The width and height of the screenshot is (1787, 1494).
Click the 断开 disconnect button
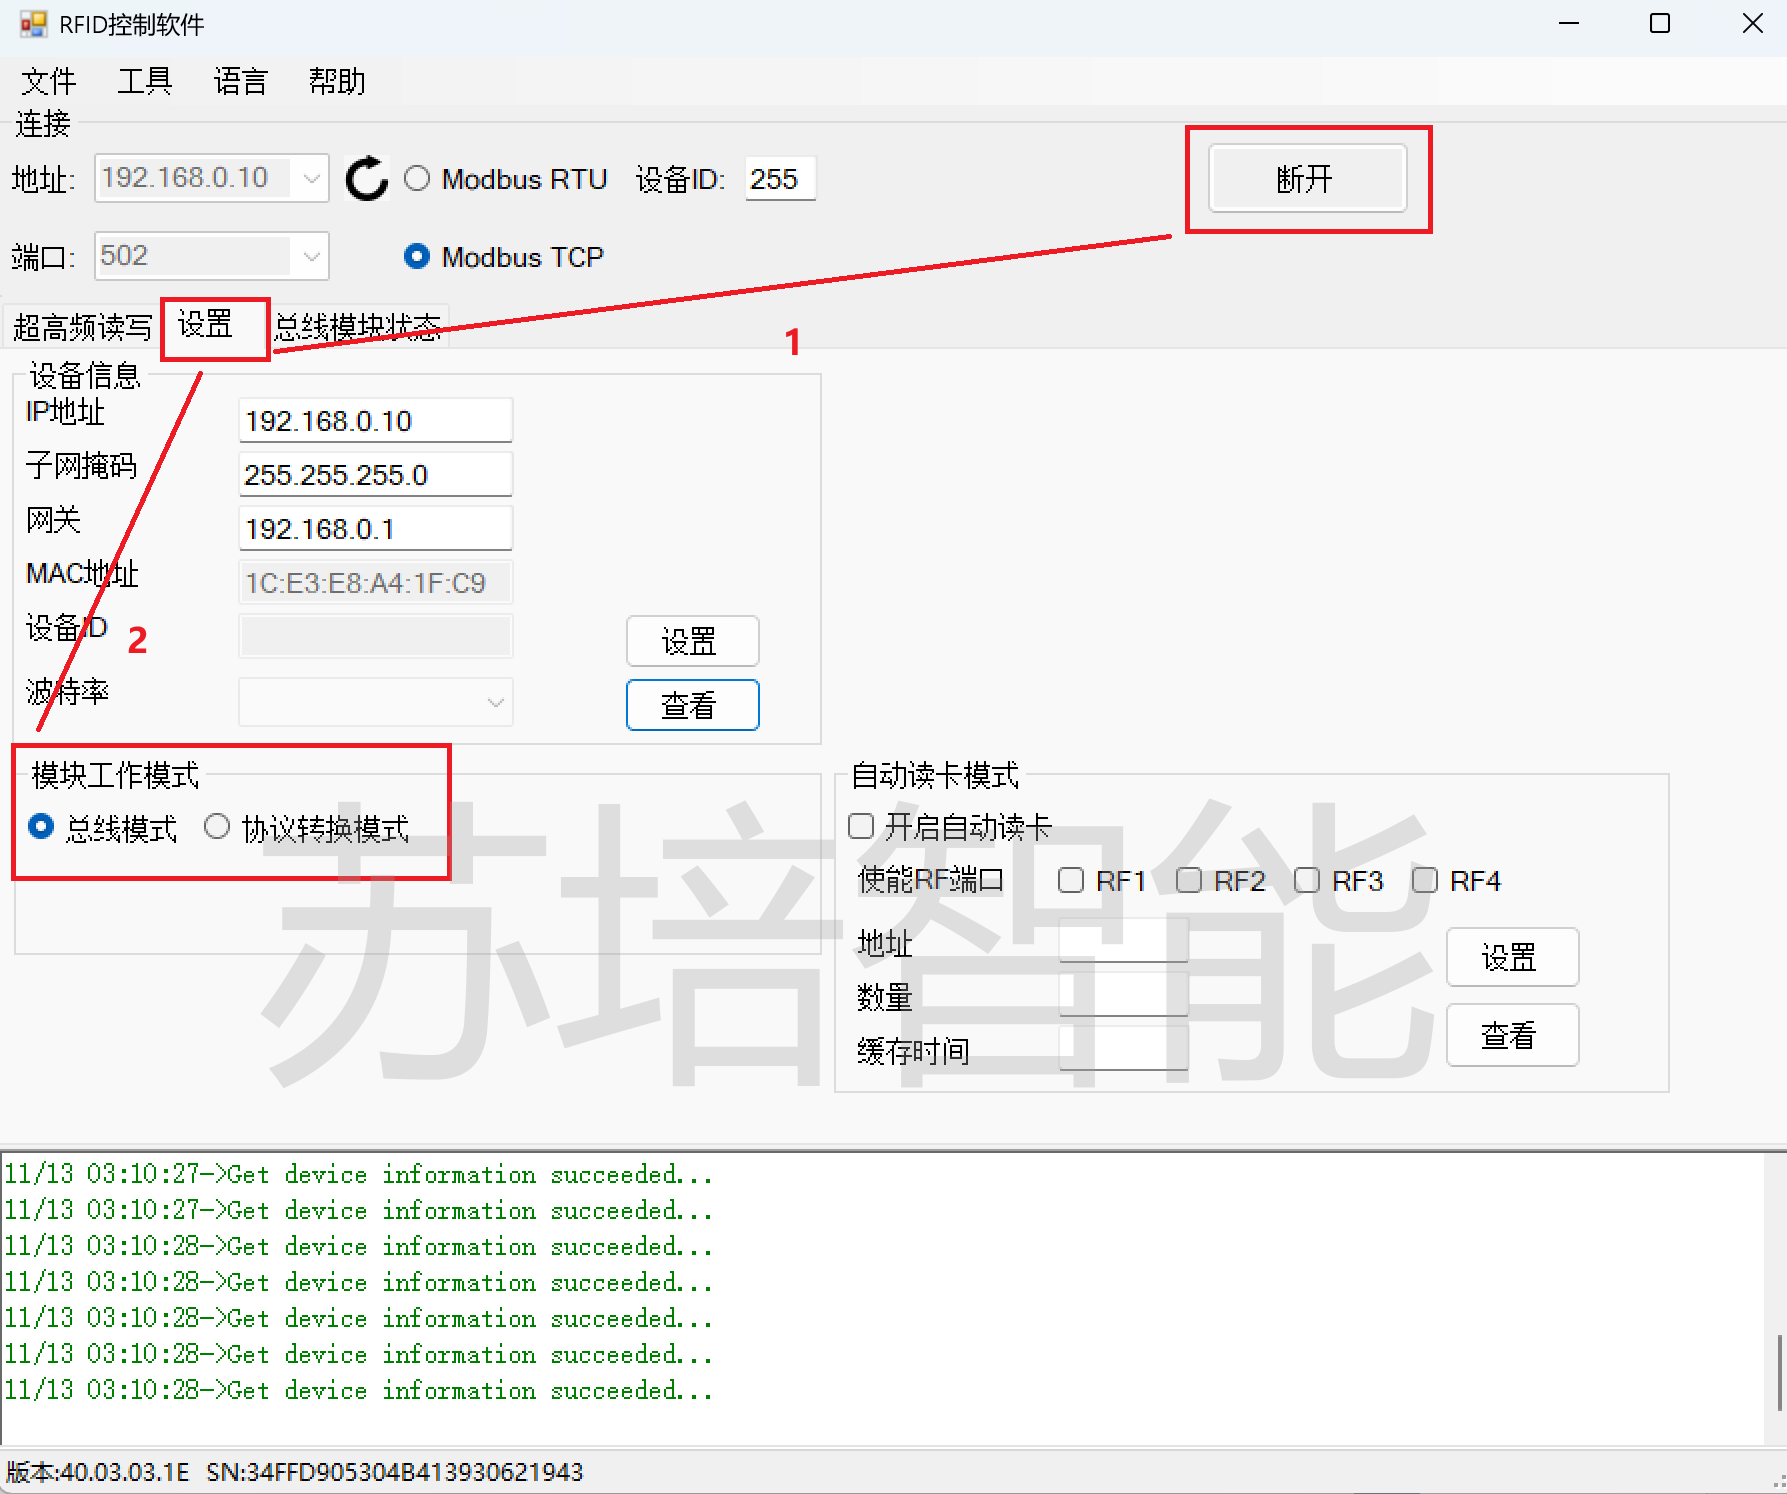(1307, 179)
